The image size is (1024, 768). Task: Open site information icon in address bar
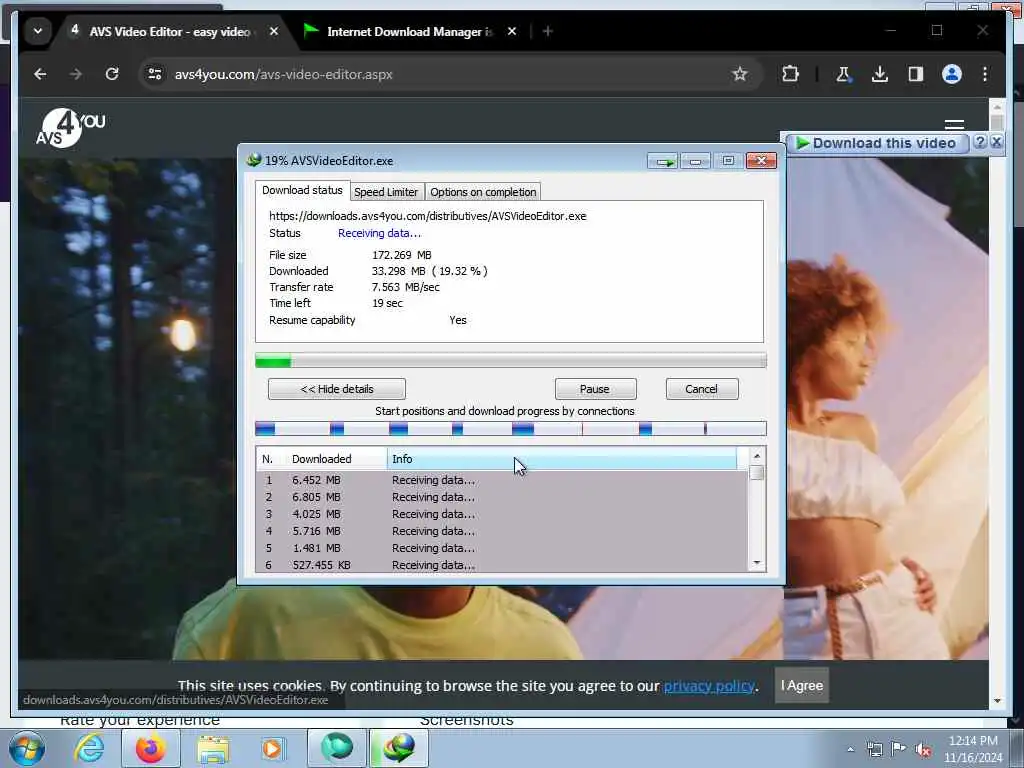pos(155,74)
